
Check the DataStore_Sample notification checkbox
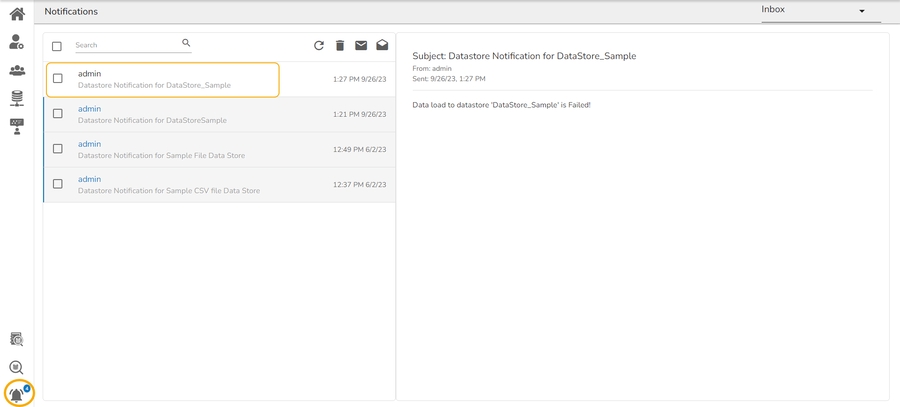click(58, 79)
